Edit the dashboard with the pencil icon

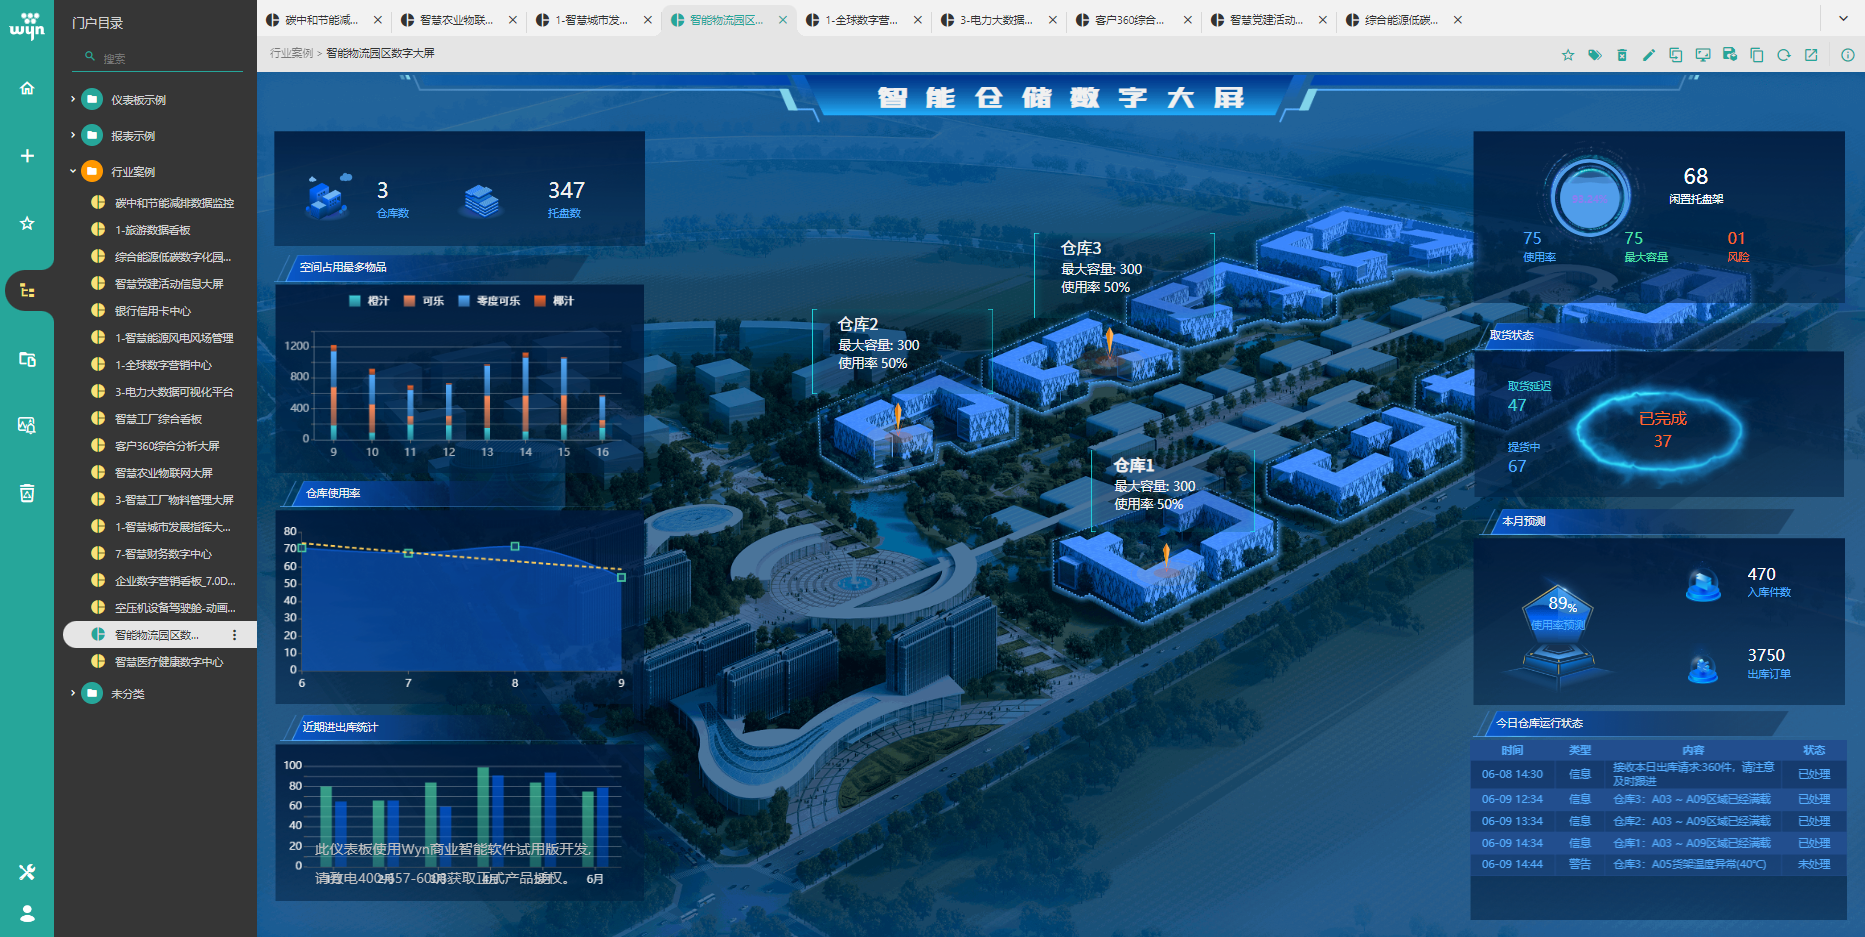pyautogui.click(x=1649, y=55)
